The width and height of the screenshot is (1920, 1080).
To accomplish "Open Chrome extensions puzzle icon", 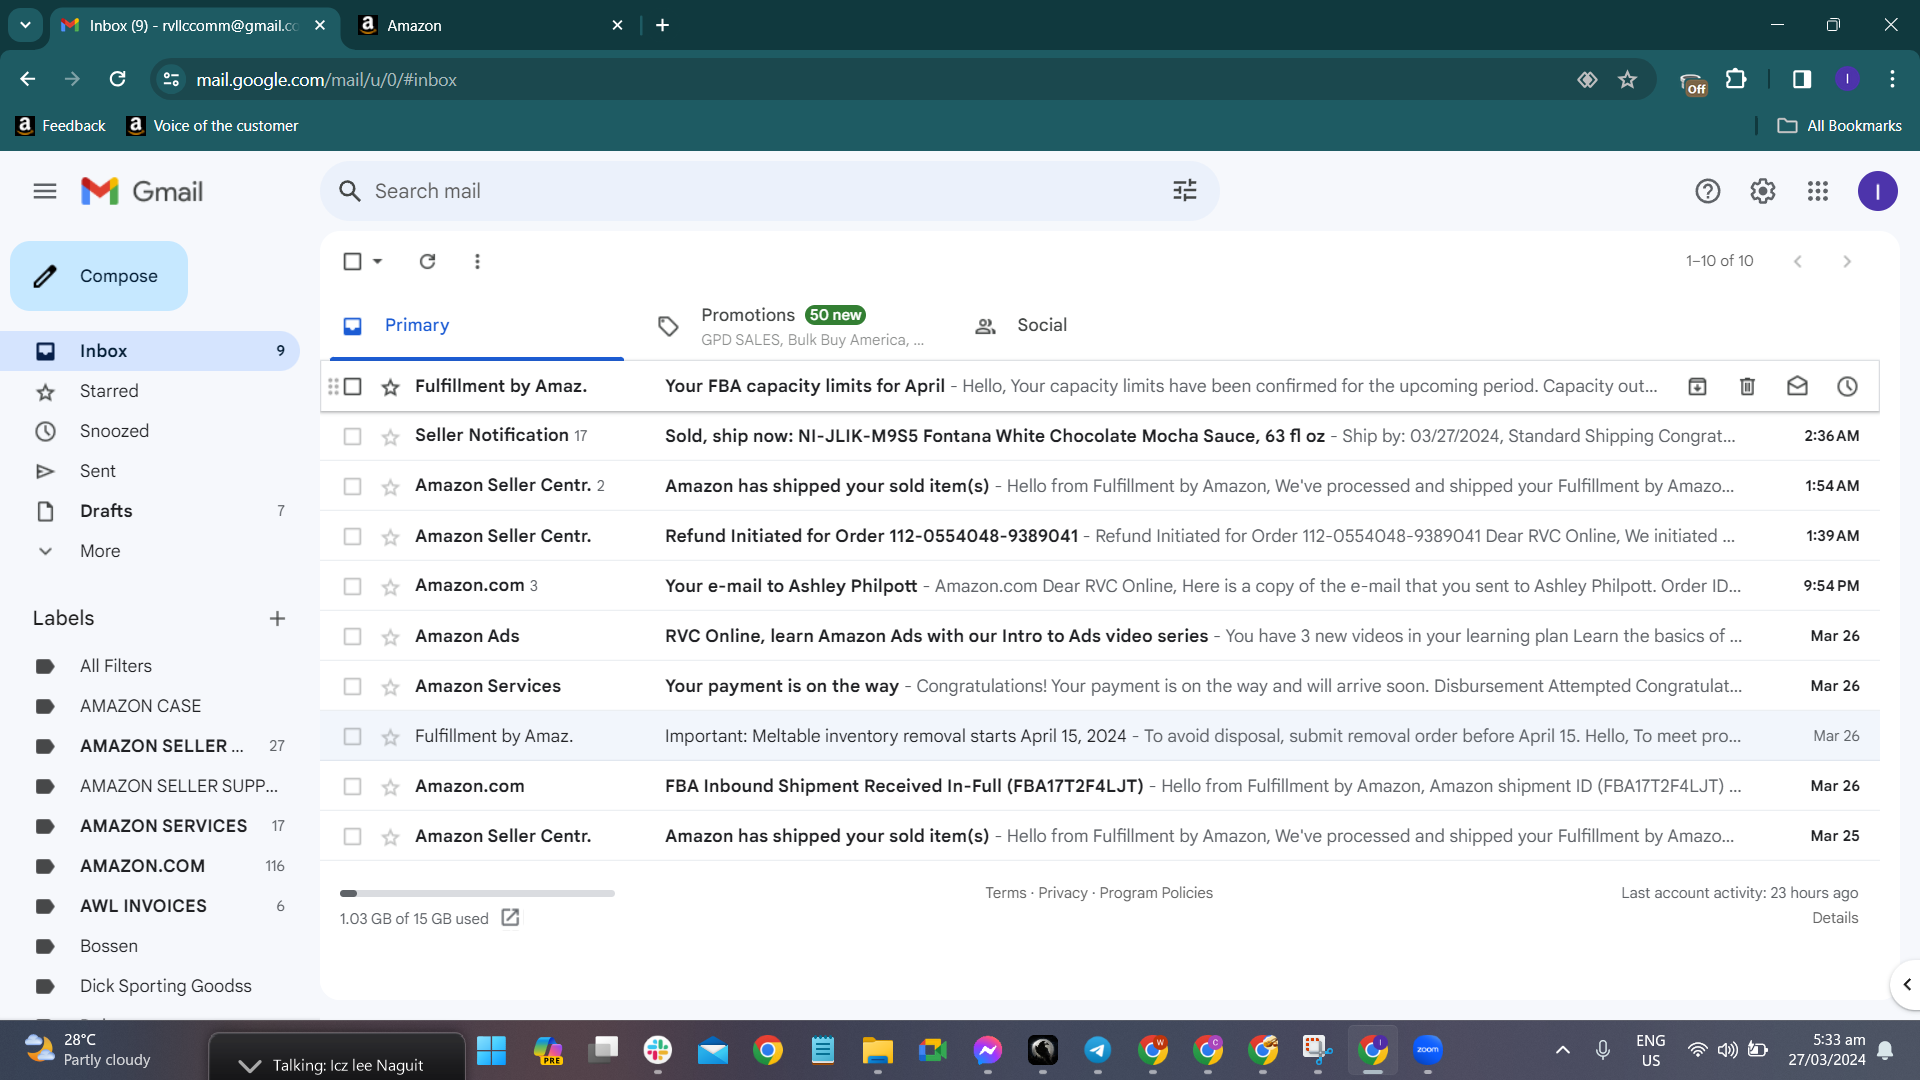I will 1737,79.
